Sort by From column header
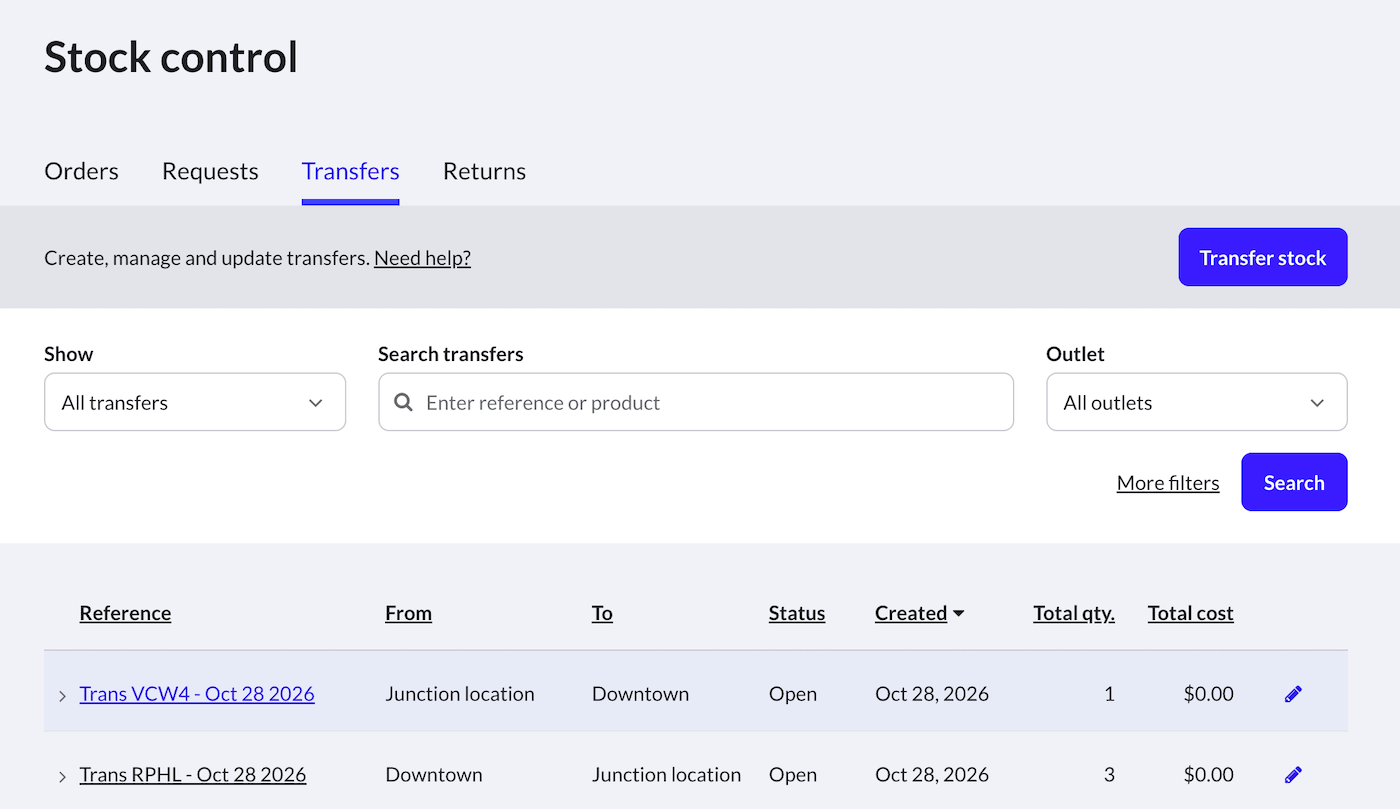 point(408,613)
